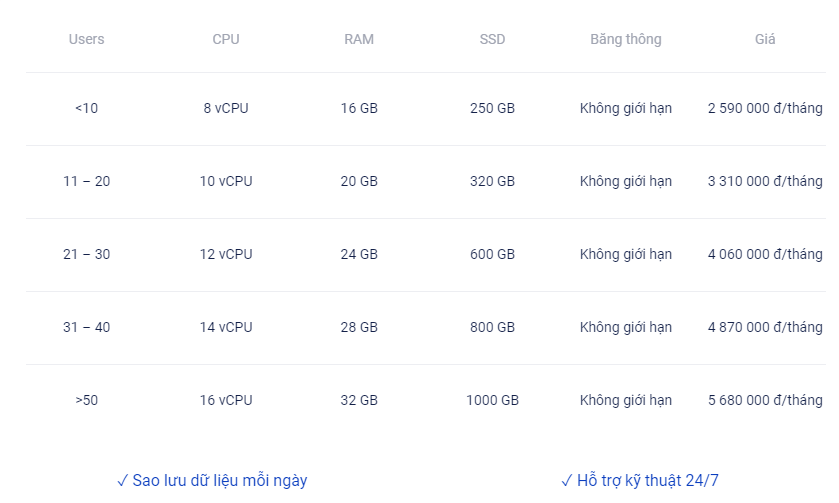
Task: Click the Users column header
Action: (x=86, y=39)
